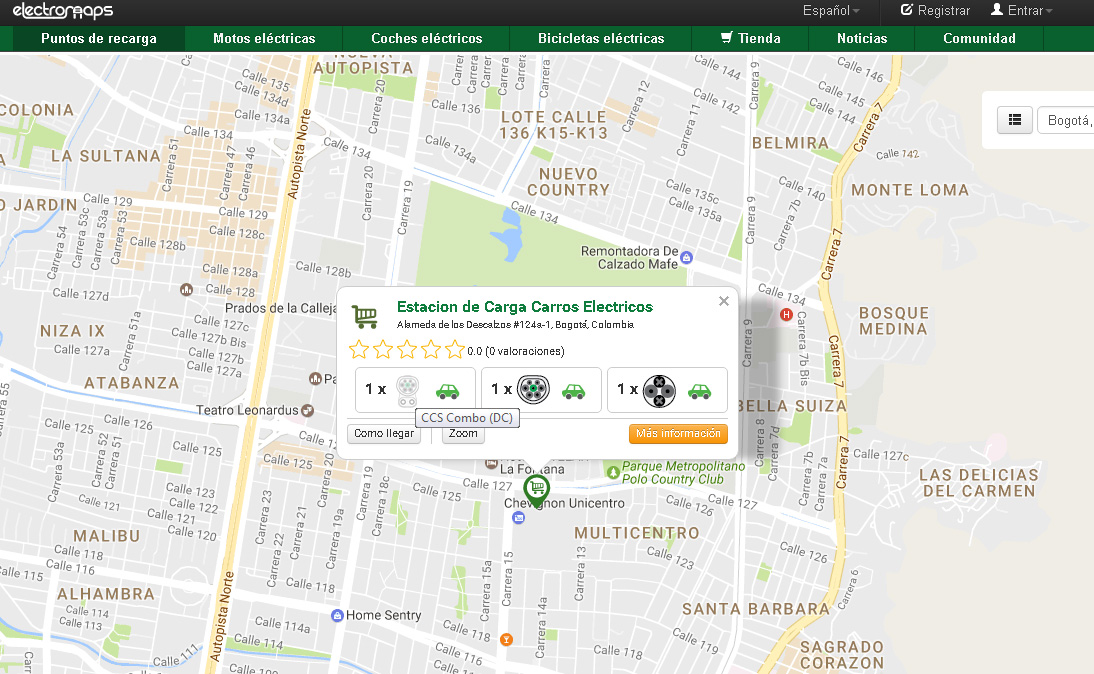Click the list view icon button
1094x674 pixels.
point(1014,120)
